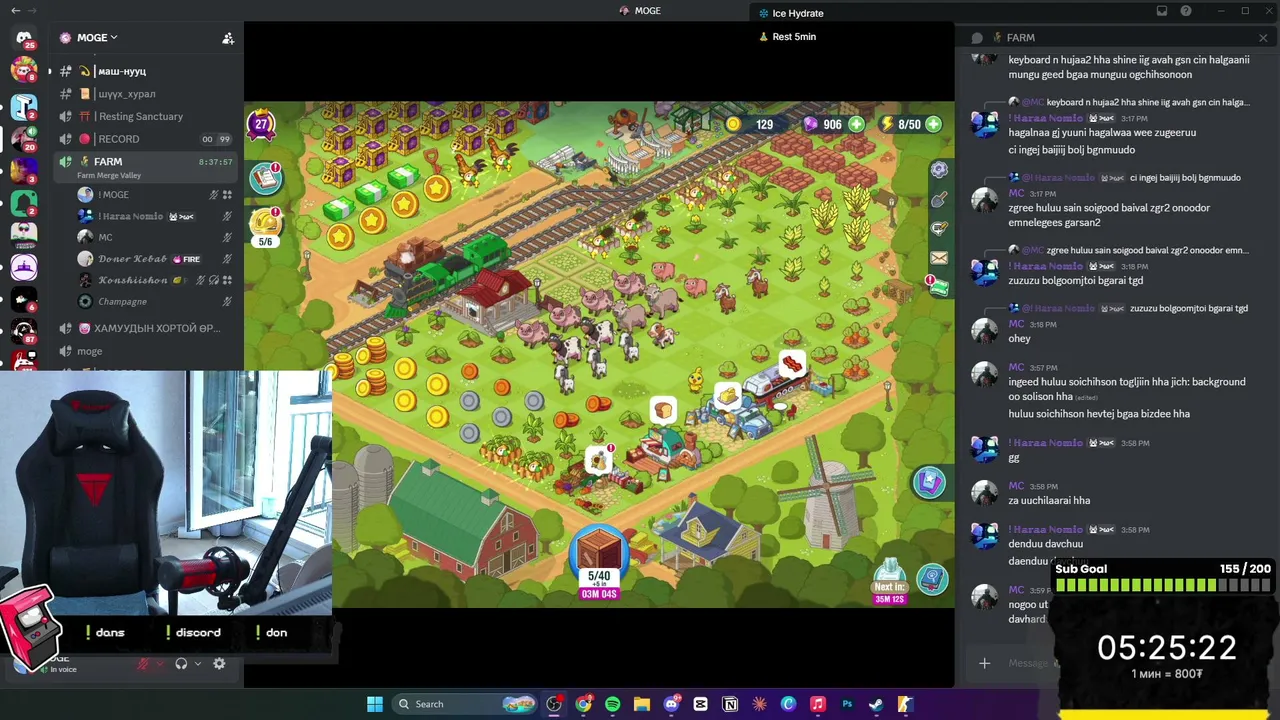Open Apple Music from the taskbar
This screenshot has height=720, width=1280.
(x=817, y=704)
